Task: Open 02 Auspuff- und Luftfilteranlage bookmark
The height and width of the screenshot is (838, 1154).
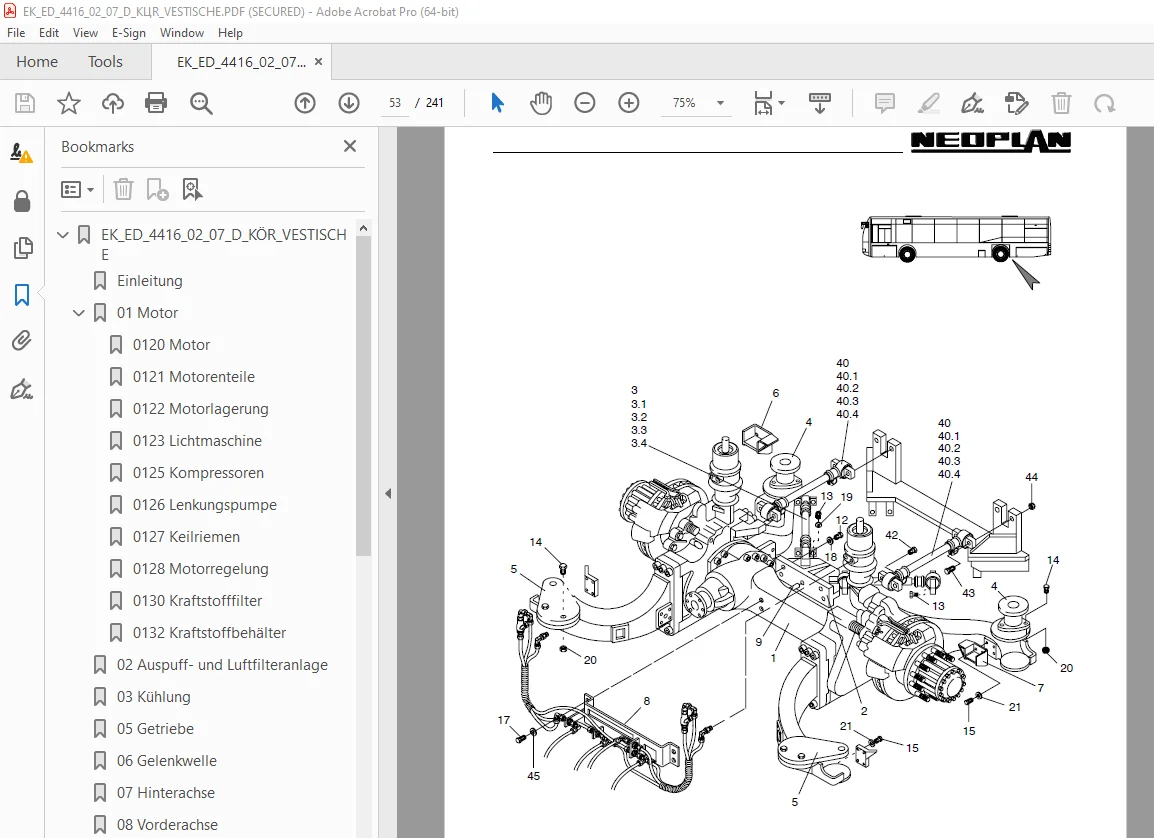Action: point(222,665)
